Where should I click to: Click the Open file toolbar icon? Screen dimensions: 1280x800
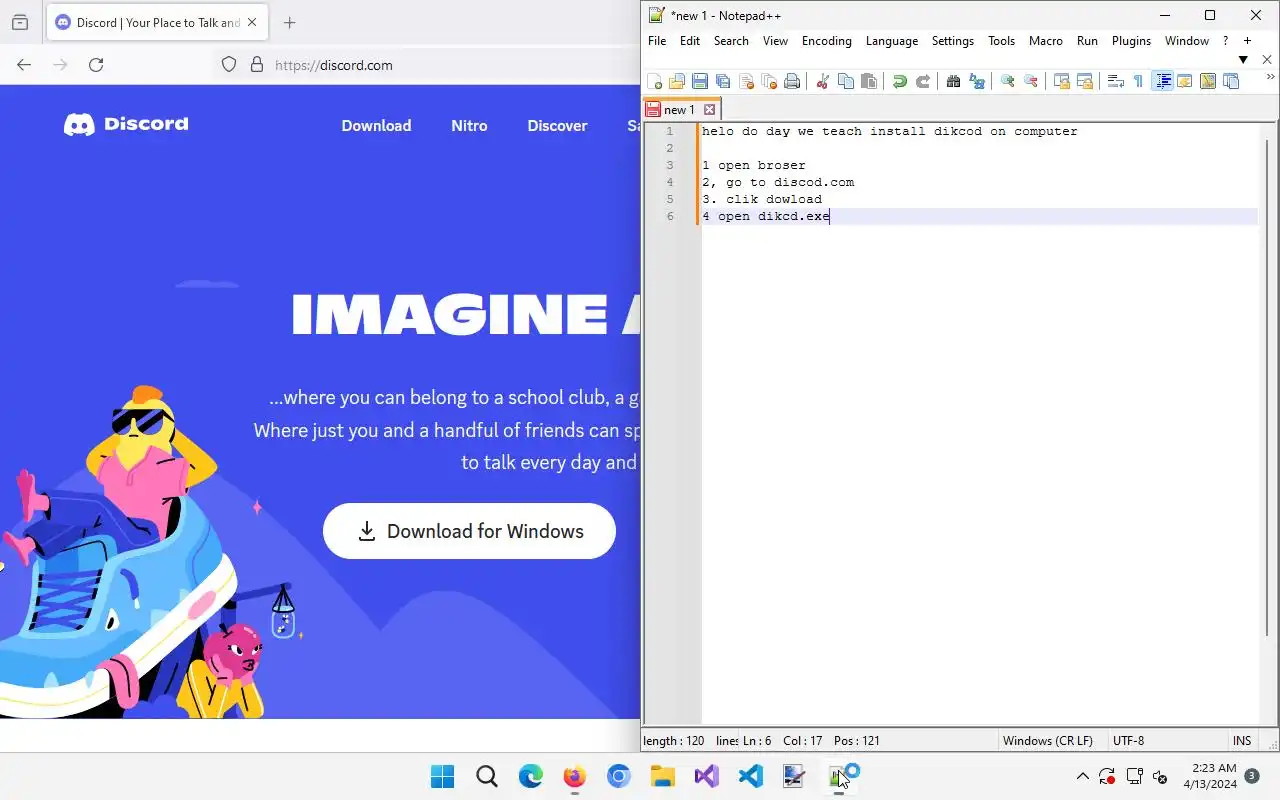click(677, 82)
